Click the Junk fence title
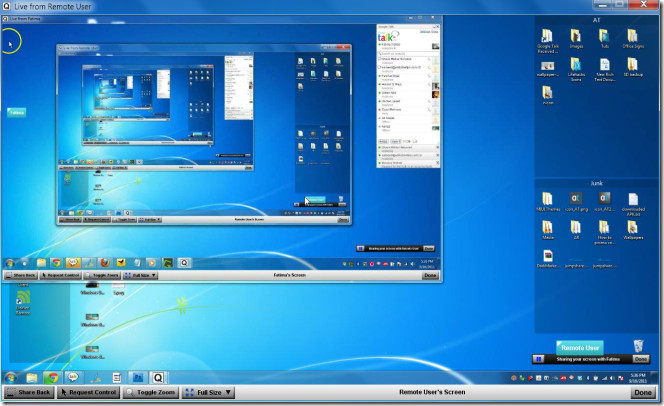Viewport: 664px width, 406px height. pos(596,183)
